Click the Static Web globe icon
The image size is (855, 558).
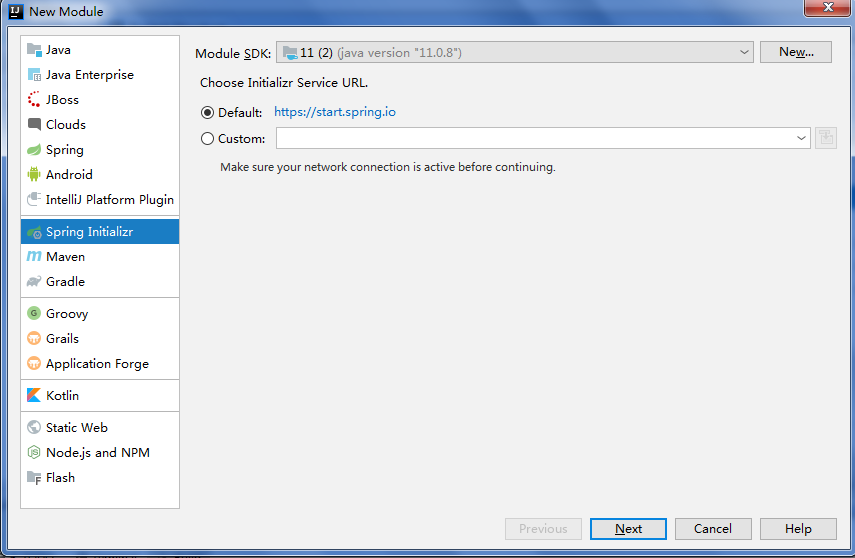point(34,427)
